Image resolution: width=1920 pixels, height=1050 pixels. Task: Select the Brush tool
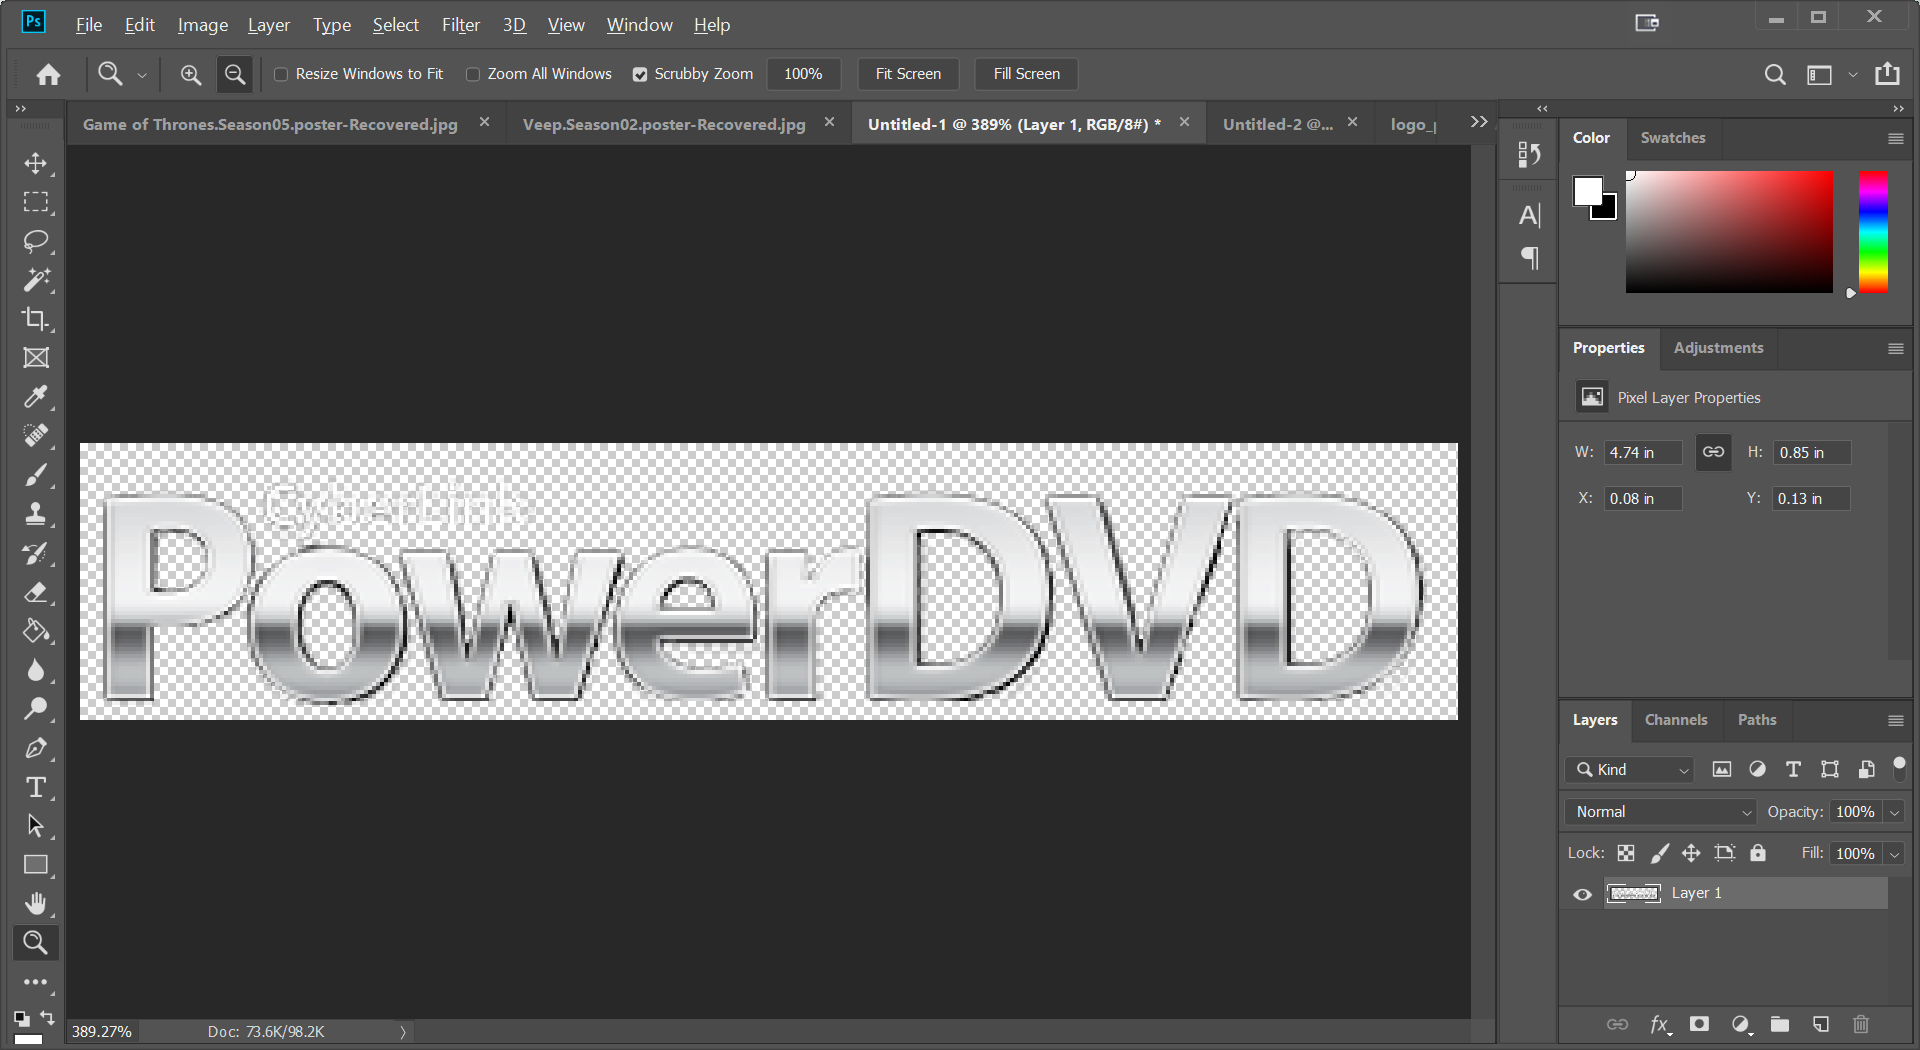36,475
